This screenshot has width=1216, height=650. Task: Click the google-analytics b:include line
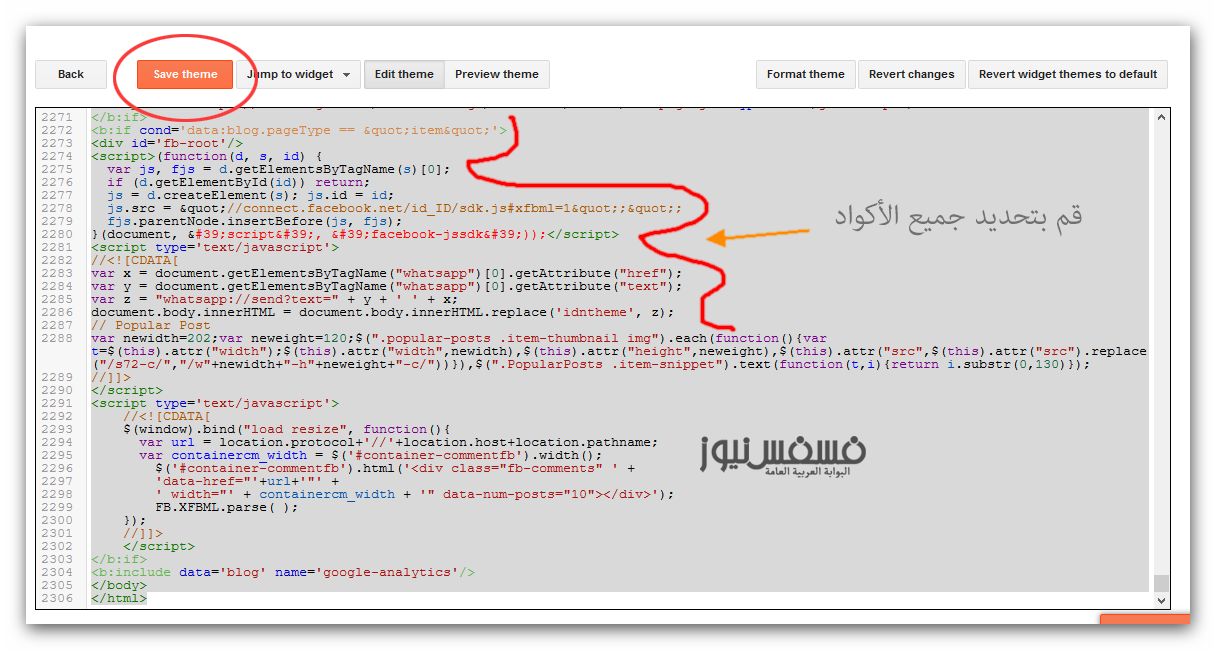click(x=283, y=572)
